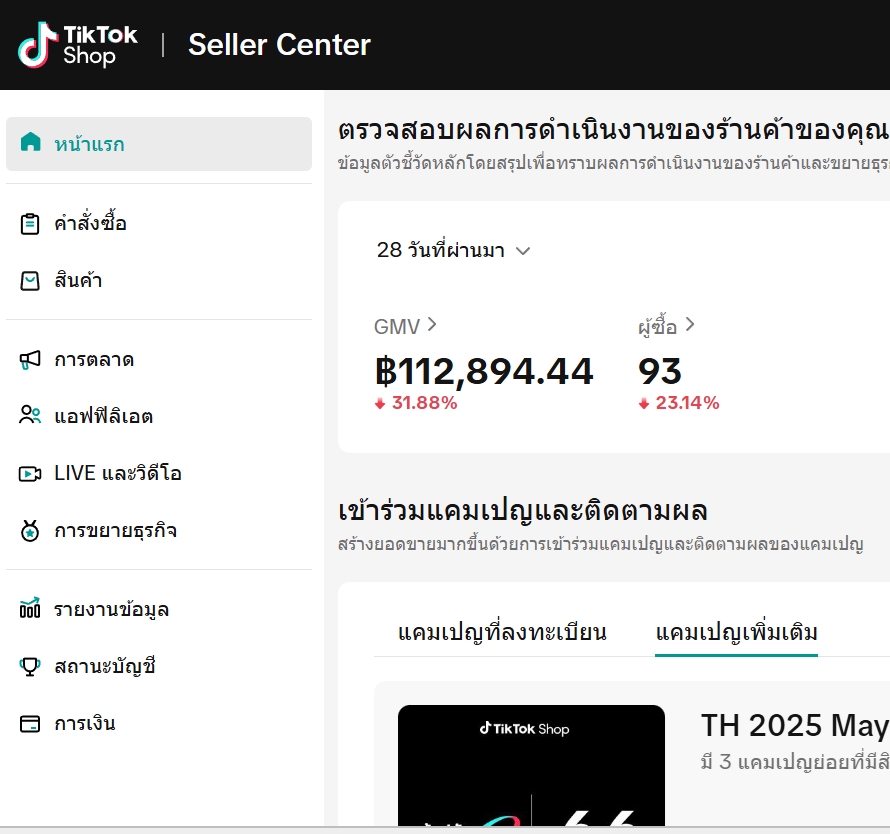The height and width of the screenshot is (834, 890).
Task: Open the TH 2025 May campaign title
Action: click(795, 726)
